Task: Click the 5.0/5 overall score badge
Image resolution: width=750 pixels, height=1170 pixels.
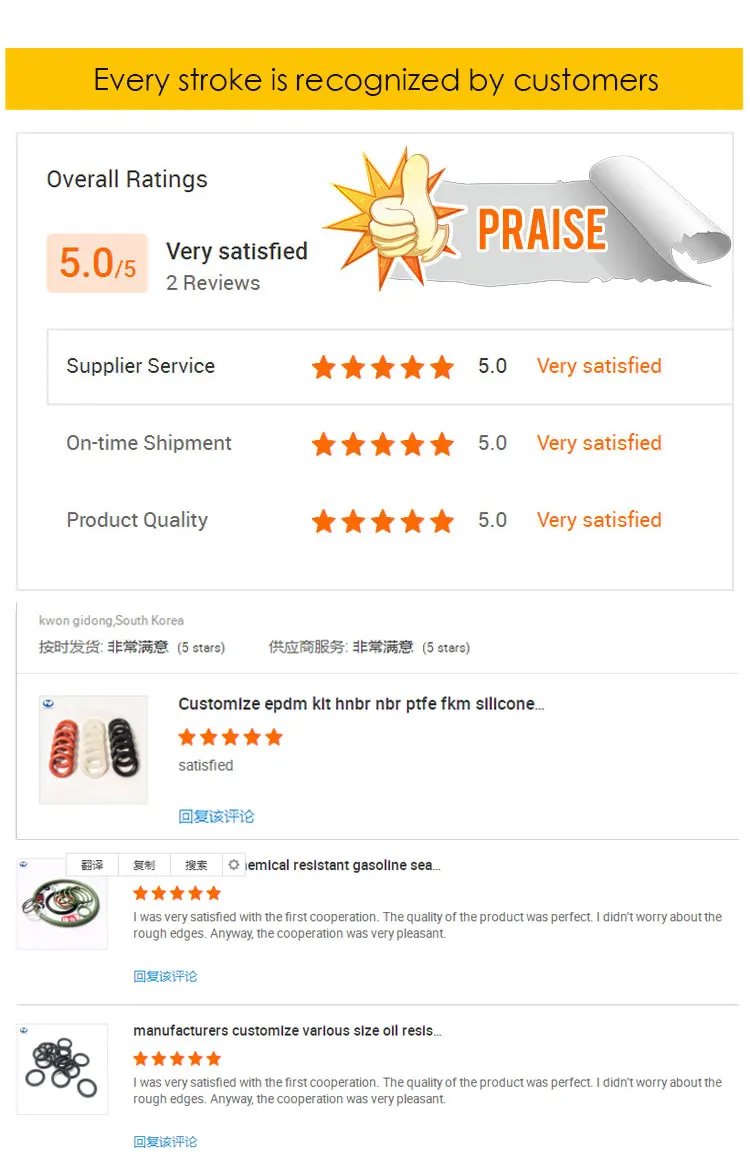Action: tap(97, 263)
